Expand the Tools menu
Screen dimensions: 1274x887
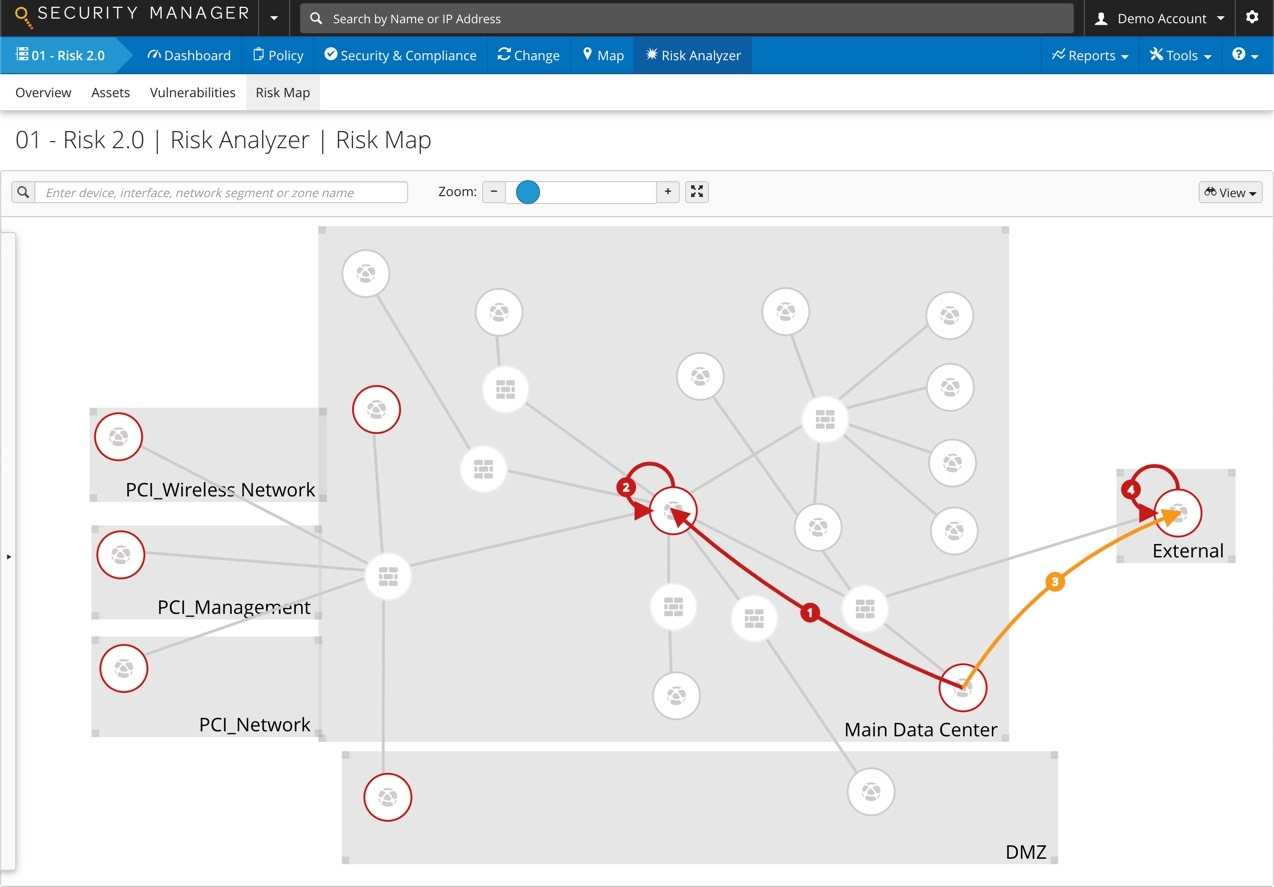point(1180,55)
